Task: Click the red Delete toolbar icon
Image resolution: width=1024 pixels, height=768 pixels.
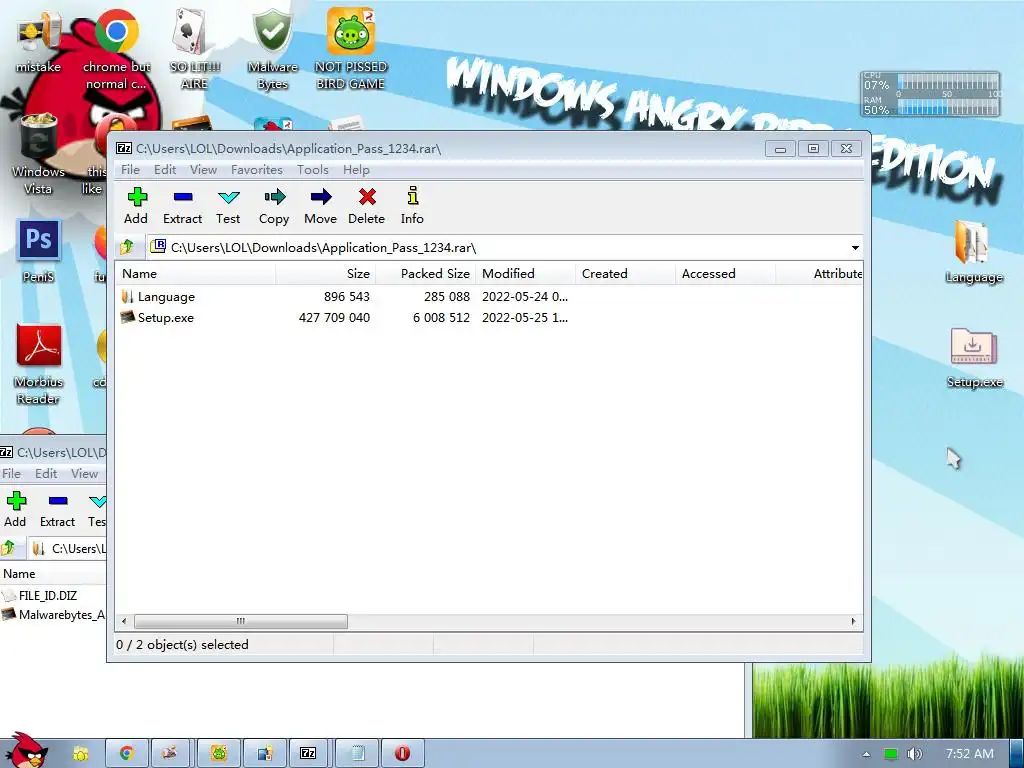Action: (366, 206)
